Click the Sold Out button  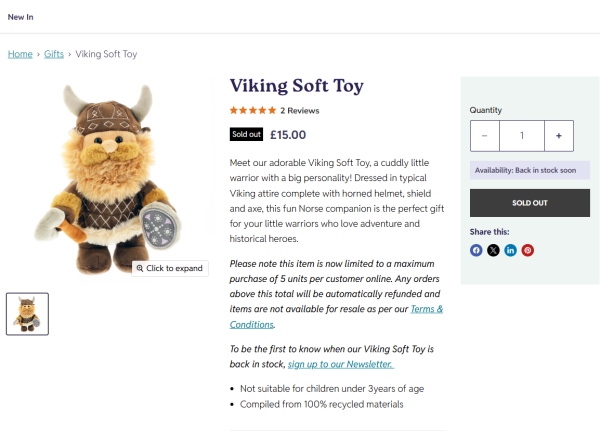tap(530, 203)
